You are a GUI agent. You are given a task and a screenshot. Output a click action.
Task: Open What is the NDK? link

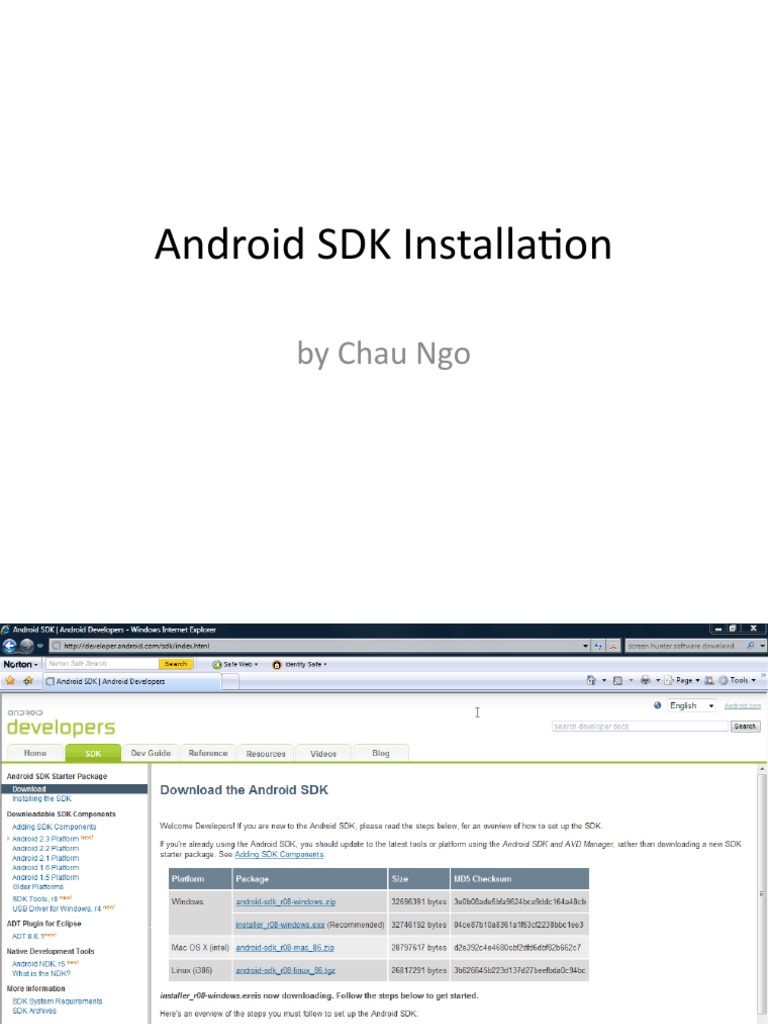coord(41,973)
